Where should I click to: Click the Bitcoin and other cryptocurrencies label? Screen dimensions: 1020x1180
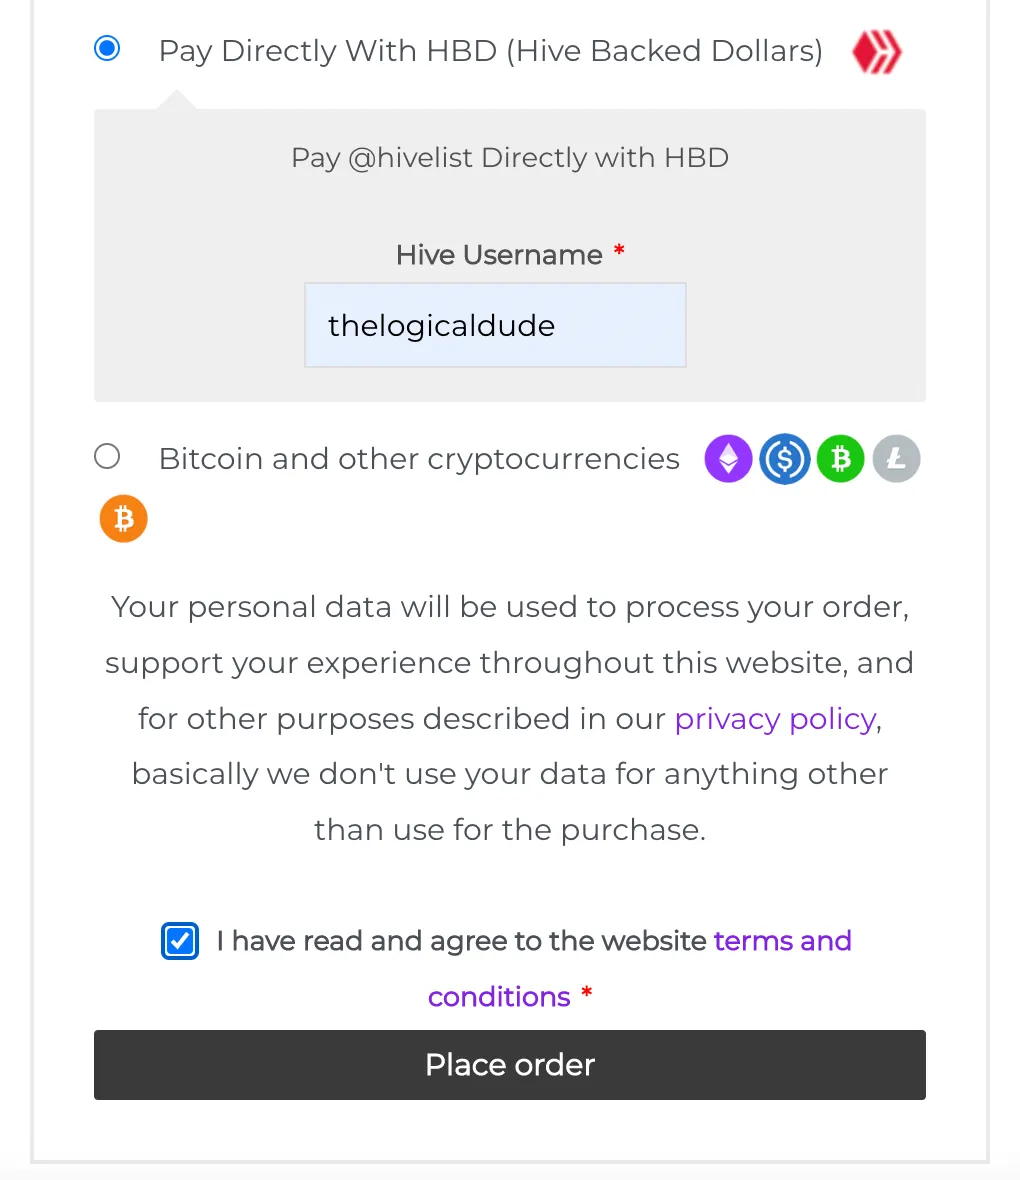pyautogui.click(x=419, y=459)
